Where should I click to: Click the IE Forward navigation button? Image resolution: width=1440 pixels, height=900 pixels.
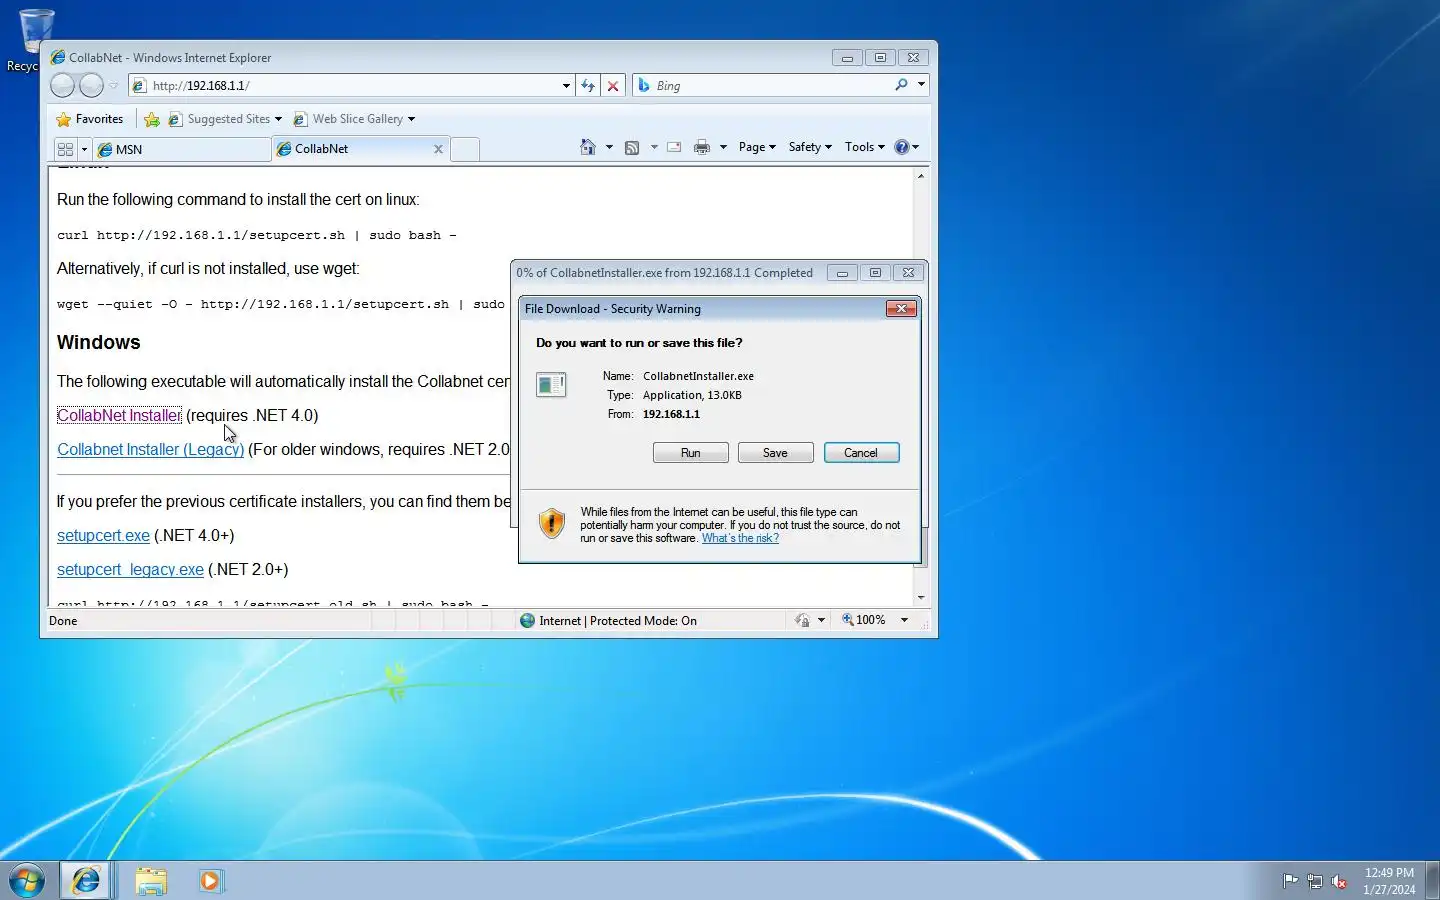(x=91, y=86)
